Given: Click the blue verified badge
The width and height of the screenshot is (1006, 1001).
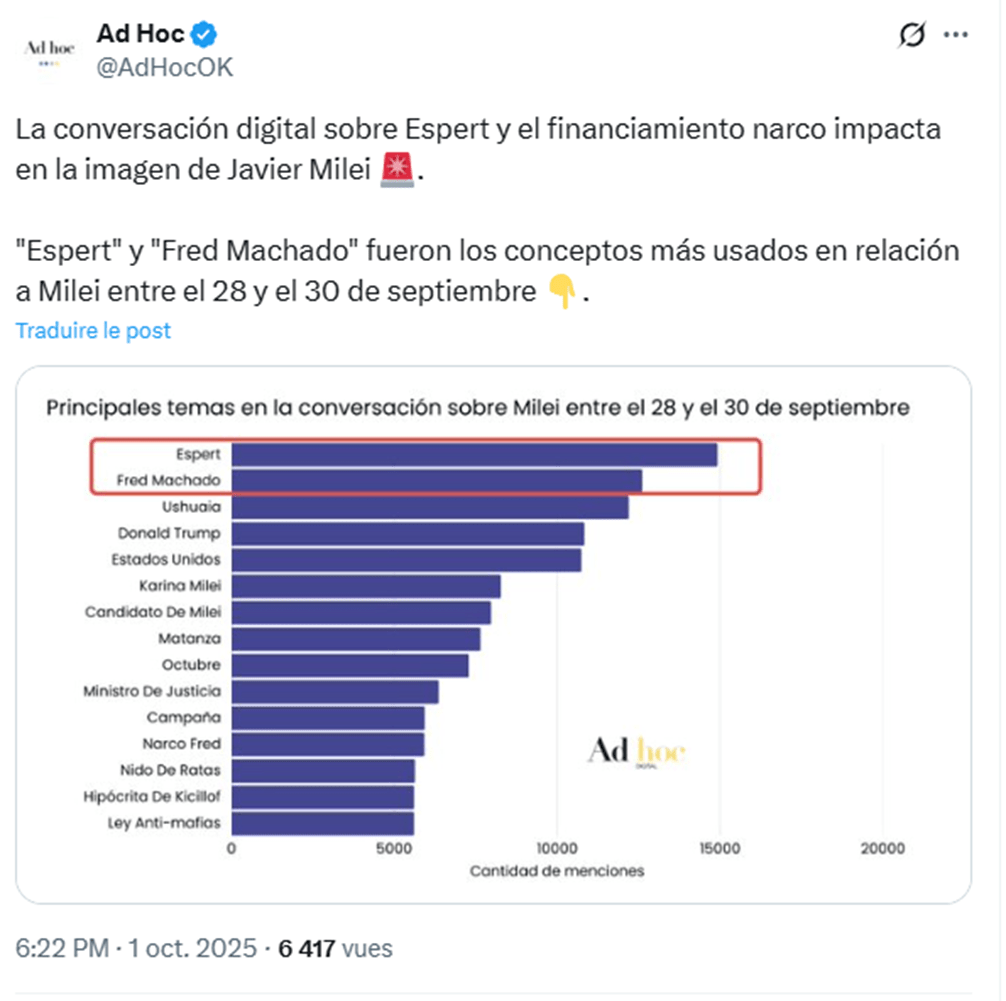Looking at the screenshot, I should pos(205,35).
